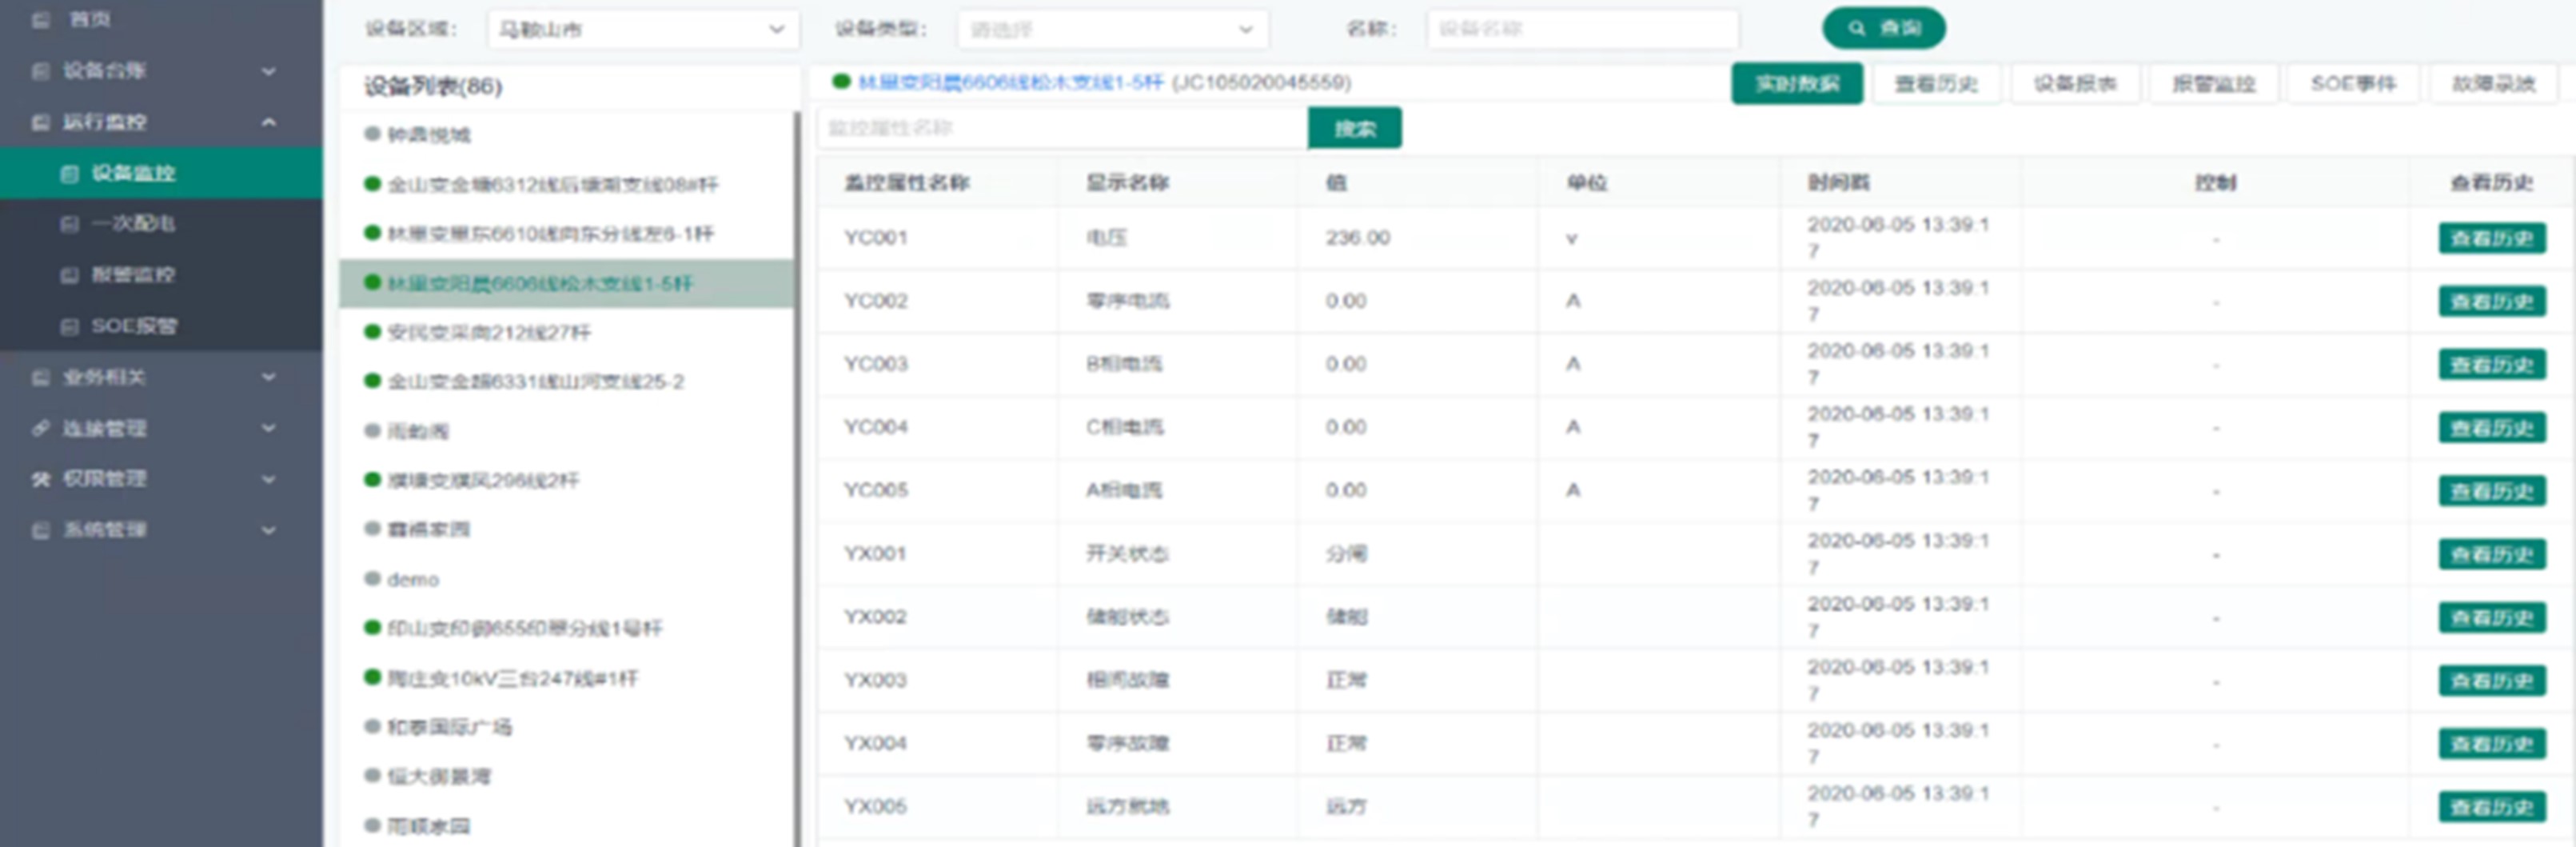Click the 权限管理 icon in sidebar
The image size is (2576, 847).
pos(41,479)
